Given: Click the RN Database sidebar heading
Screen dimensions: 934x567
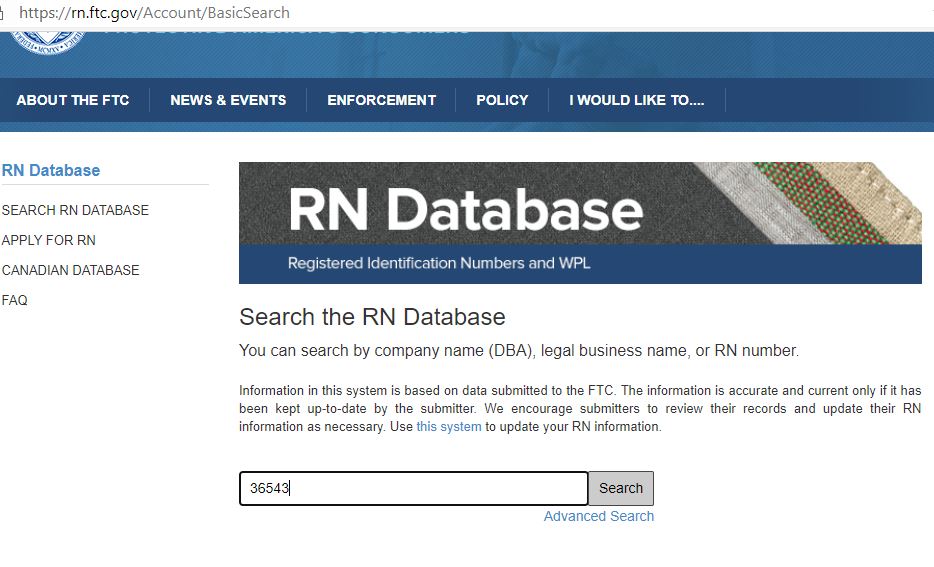Looking at the screenshot, I should pyautogui.click(x=51, y=170).
